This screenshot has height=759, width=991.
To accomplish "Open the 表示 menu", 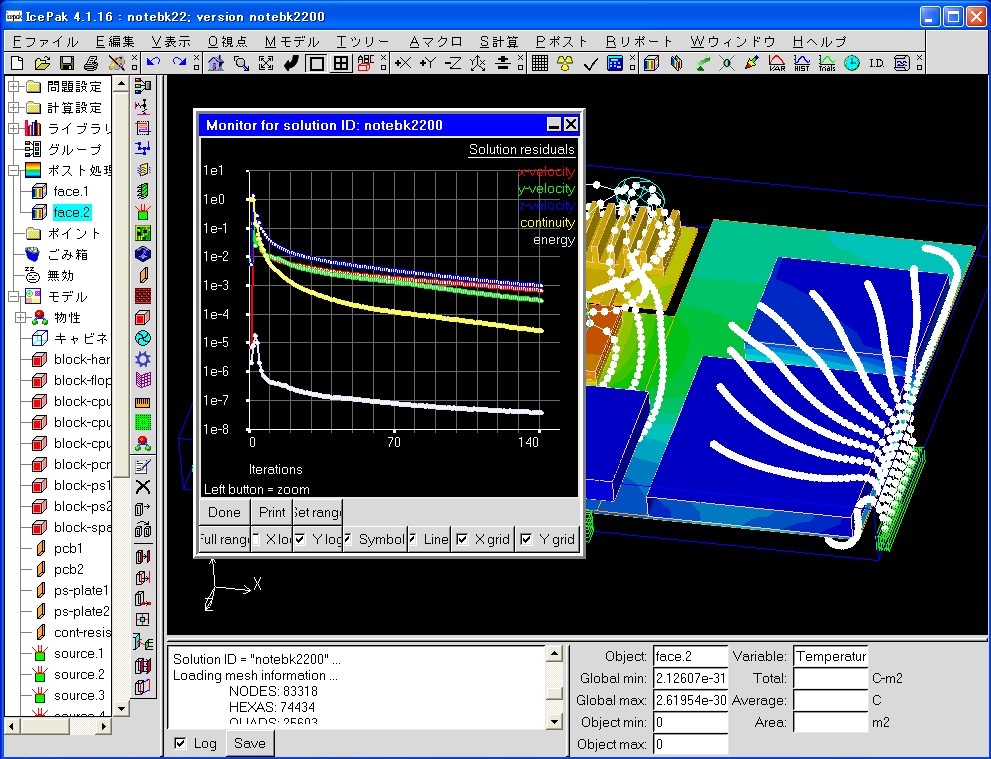I will (x=171, y=42).
